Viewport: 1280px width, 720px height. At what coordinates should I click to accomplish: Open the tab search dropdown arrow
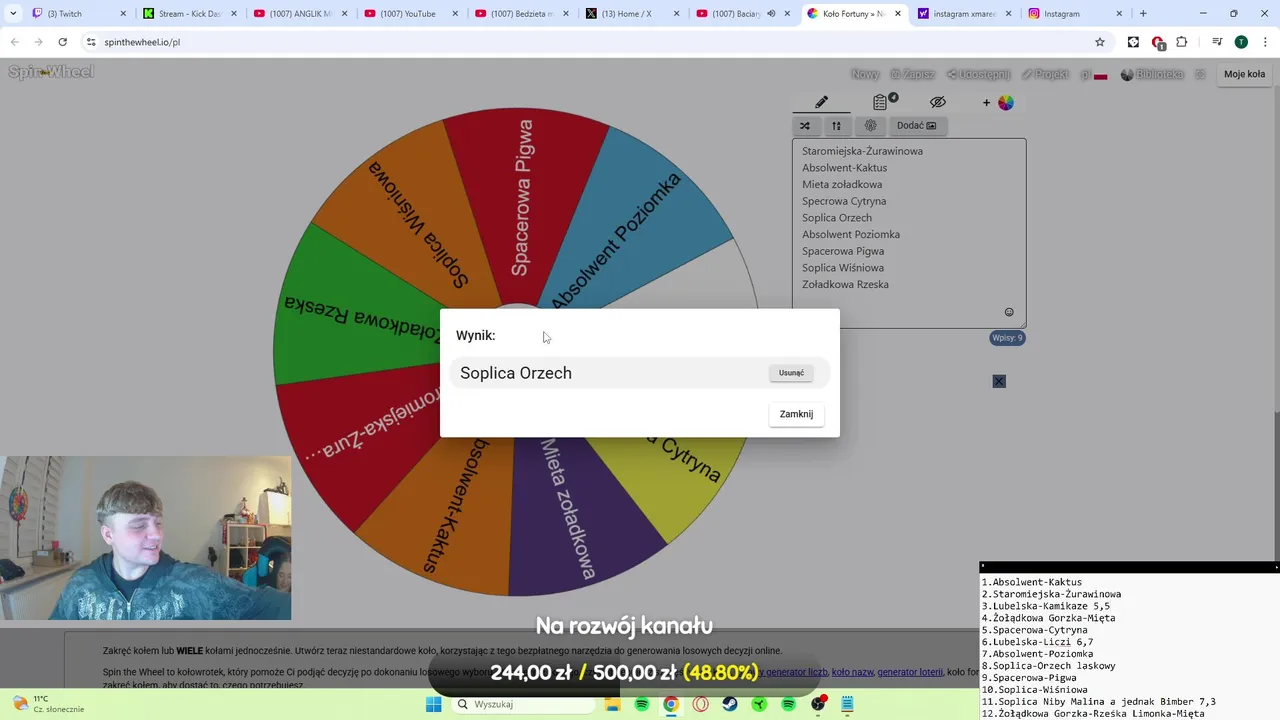click(13, 14)
